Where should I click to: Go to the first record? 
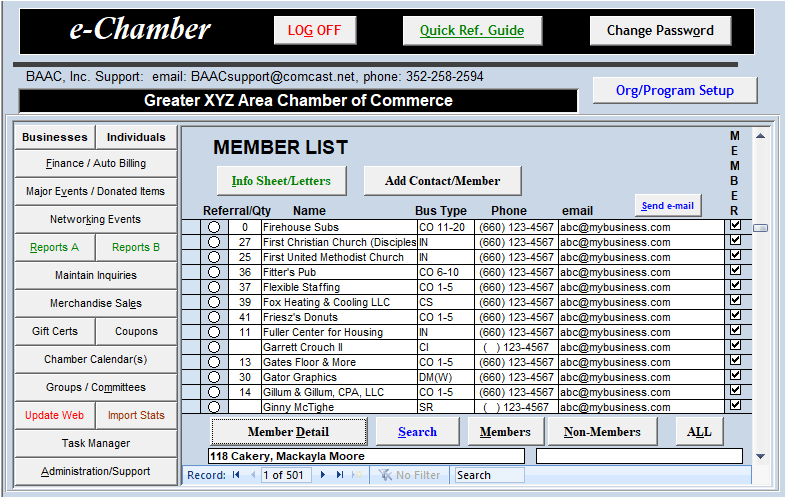coord(236,475)
